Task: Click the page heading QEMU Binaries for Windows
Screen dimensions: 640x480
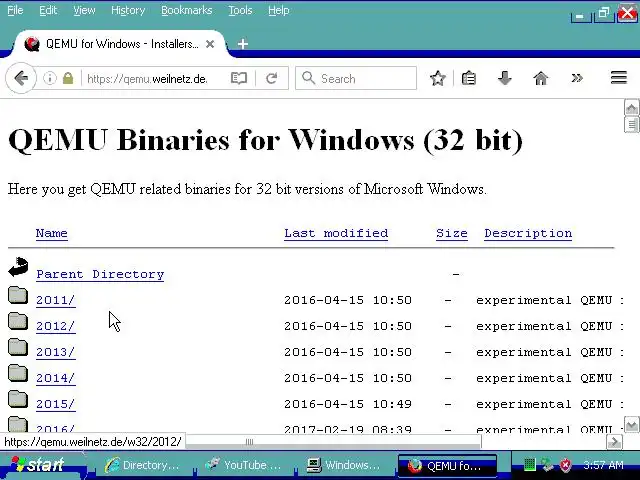Action: [x=265, y=140]
